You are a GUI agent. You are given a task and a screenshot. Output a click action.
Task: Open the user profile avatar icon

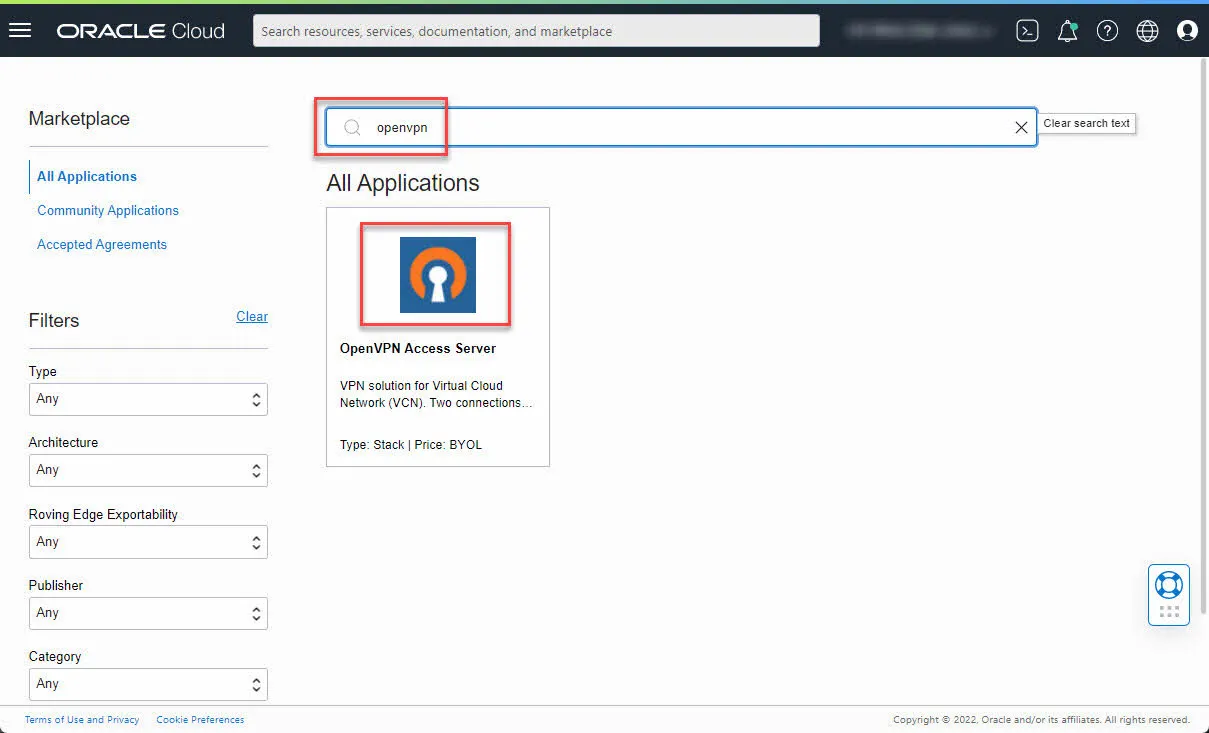[x=1187, y=31]
